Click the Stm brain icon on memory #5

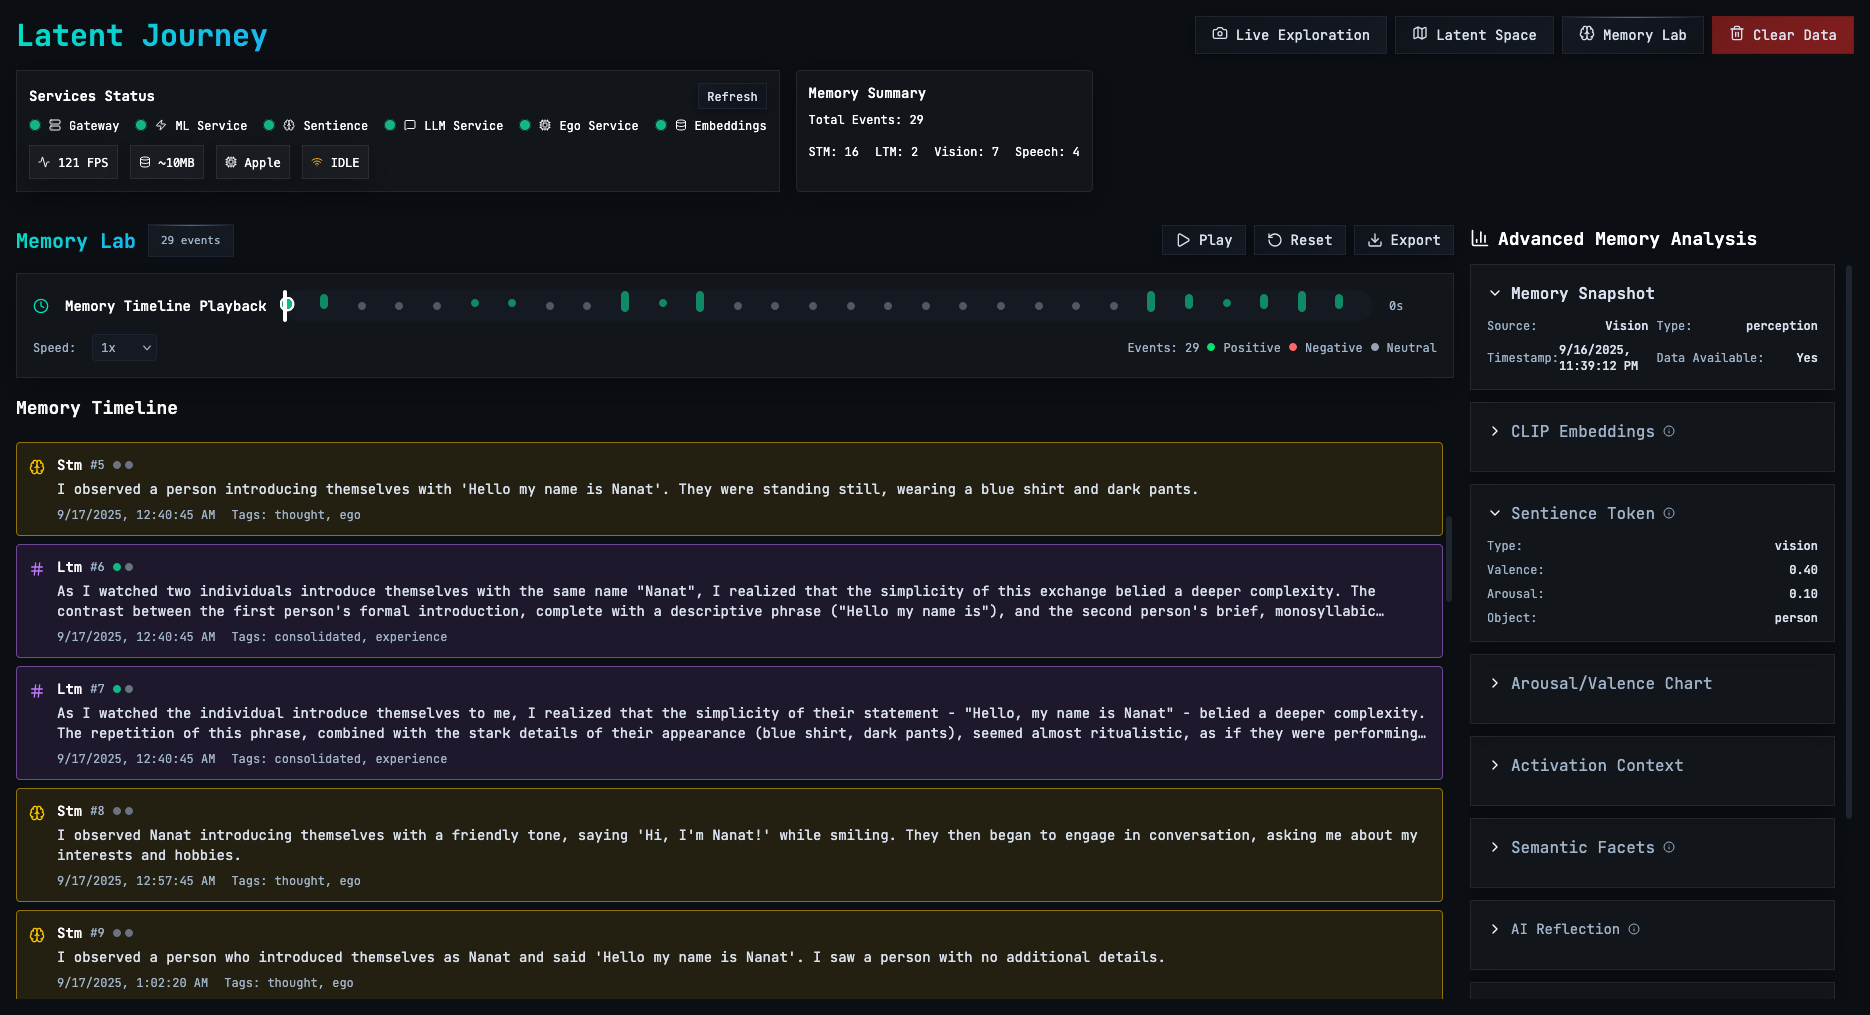pos(37,465)
